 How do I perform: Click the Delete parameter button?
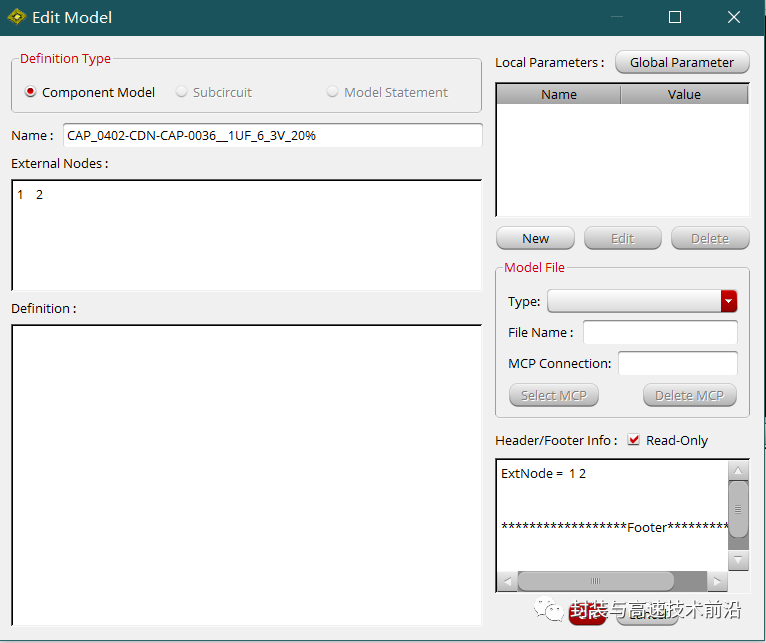coord(710,238)
